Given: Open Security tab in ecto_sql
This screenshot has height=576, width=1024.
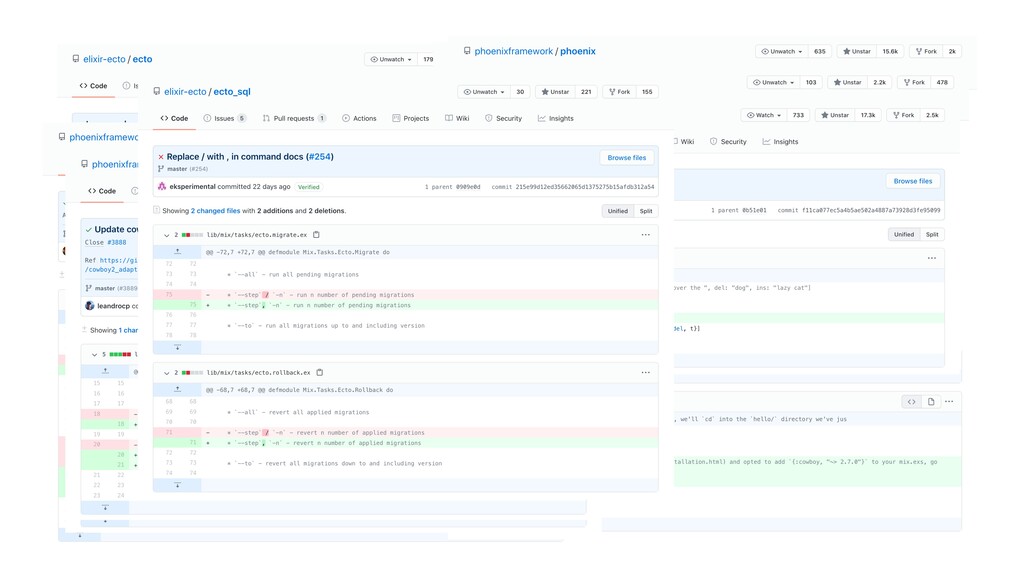Looking at the screenshot, I should pyautogui.click(x=504, y=118).
